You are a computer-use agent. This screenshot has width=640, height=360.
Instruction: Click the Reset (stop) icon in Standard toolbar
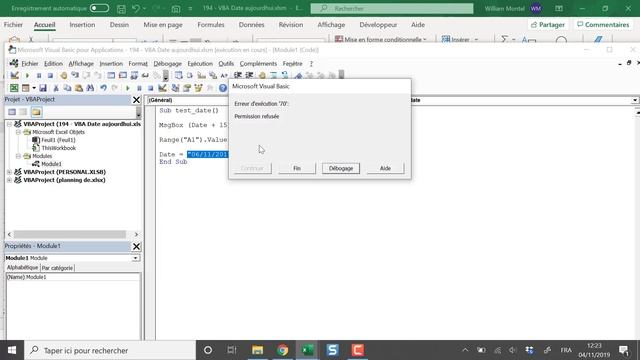(x=151, y=88)
